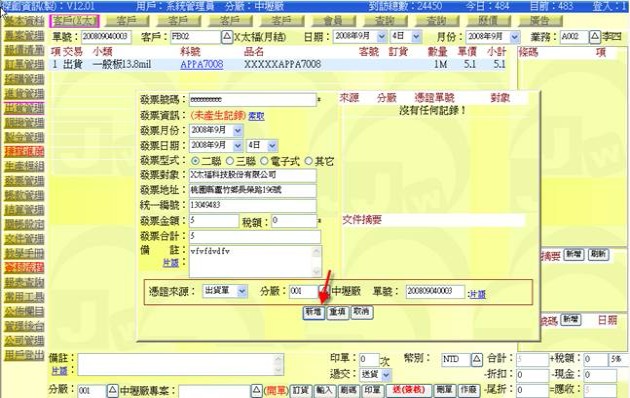The width and height of the screenshot is (630, 398).
Task: Expand the 遞交 送貨 dropdown
Action: pyautogui.click(x=386, y=375)
